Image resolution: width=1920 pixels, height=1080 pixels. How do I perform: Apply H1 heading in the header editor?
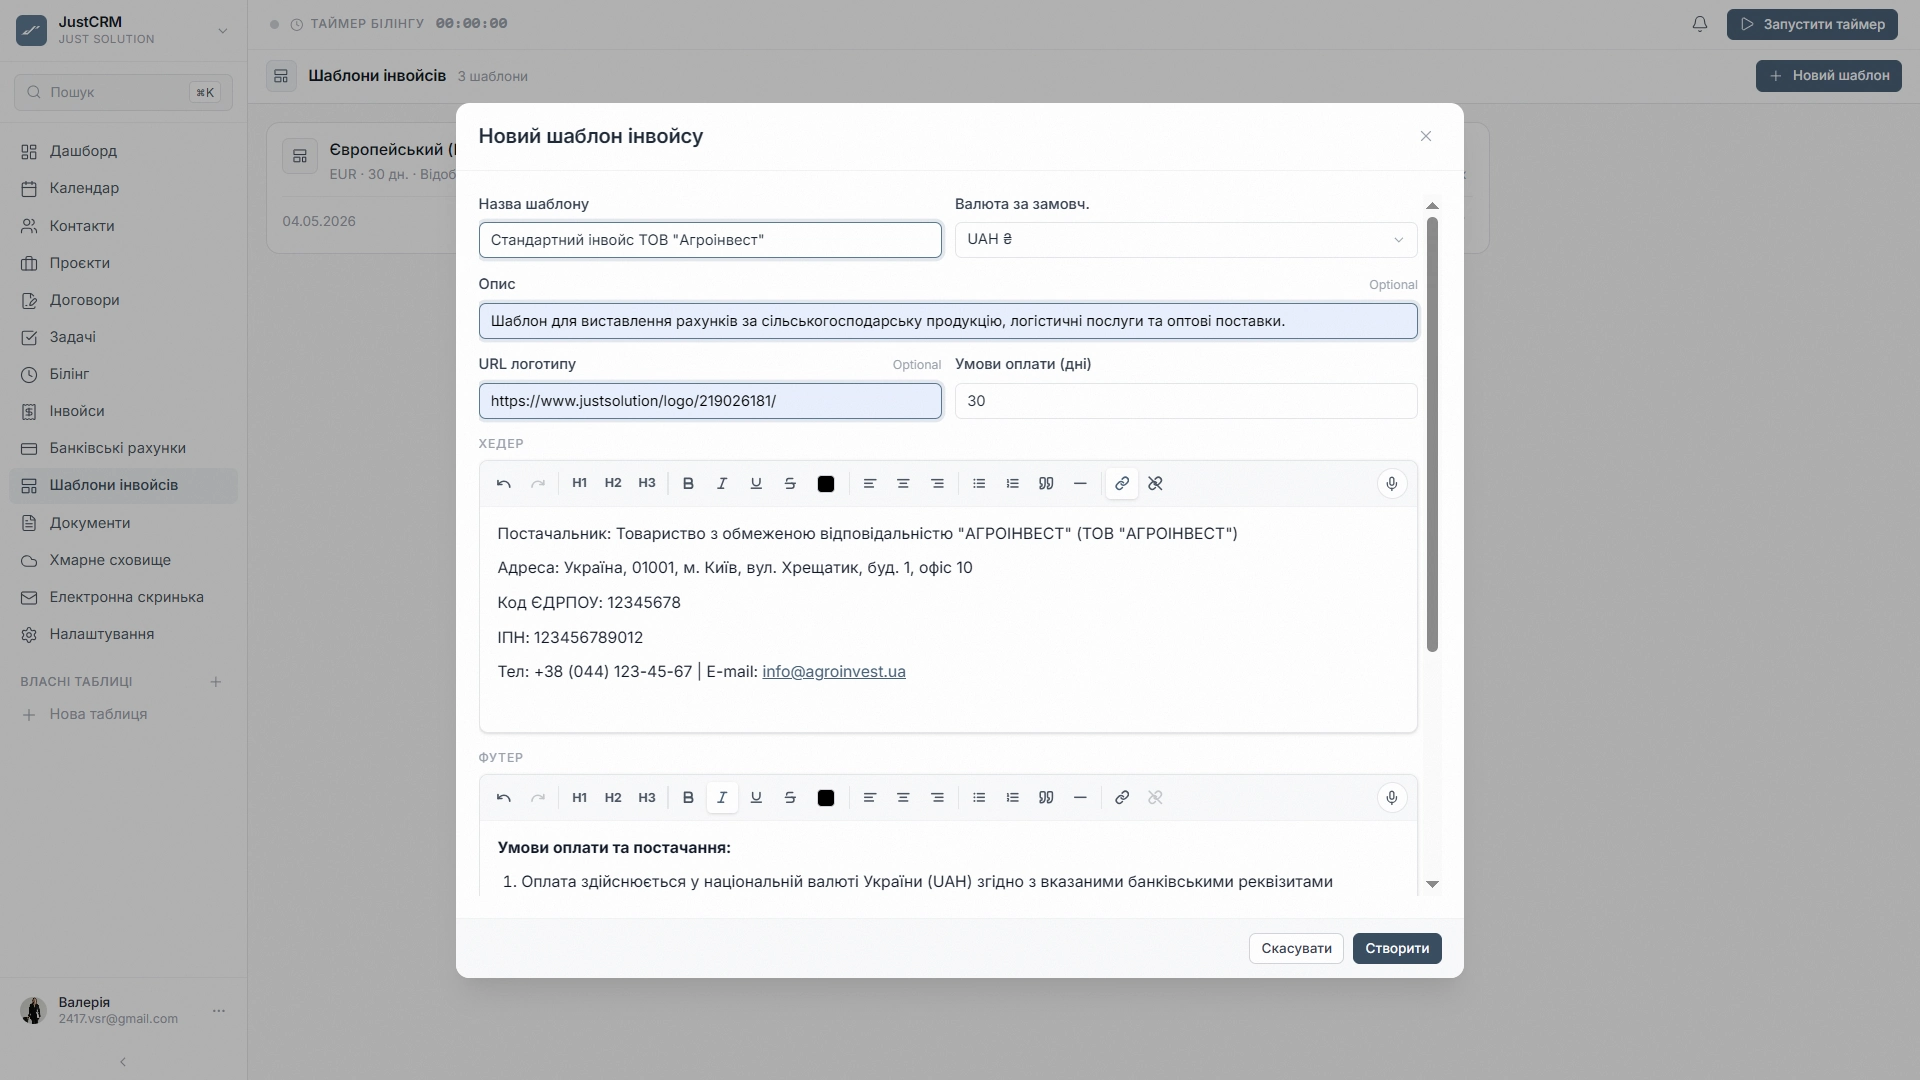click(579, 484)
